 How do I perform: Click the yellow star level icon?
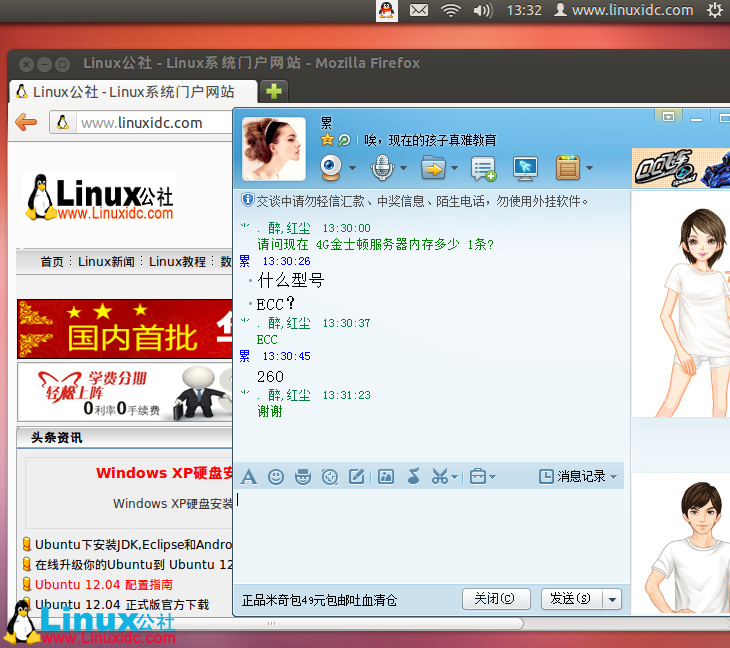tap(327, 140)
